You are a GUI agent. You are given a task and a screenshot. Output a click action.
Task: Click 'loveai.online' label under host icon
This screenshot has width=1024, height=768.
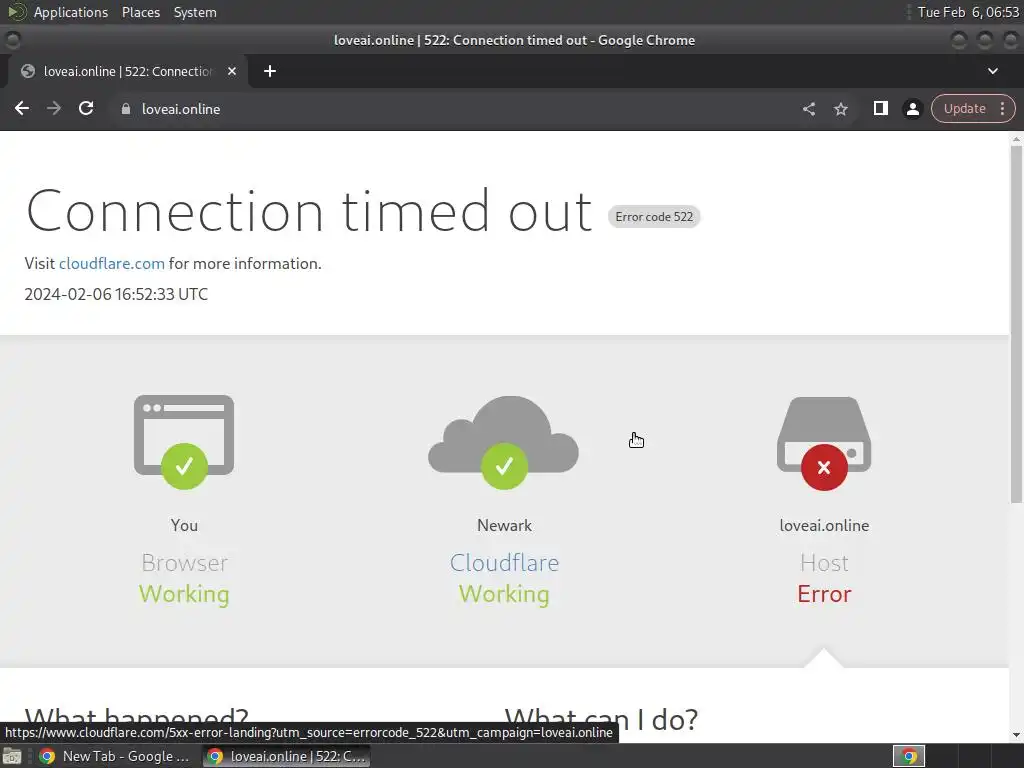coord(824,525)
